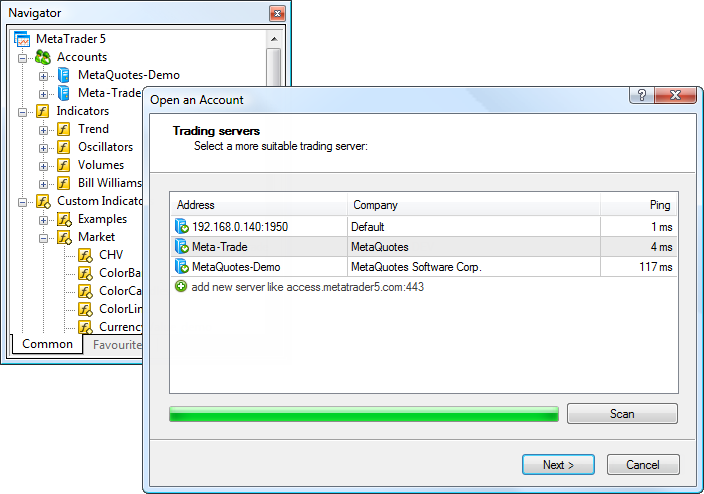The image size is (704, 494).
Task: Click the server icon beside MetaQuotes-Demo in dialog
Action: pos(181,266)
